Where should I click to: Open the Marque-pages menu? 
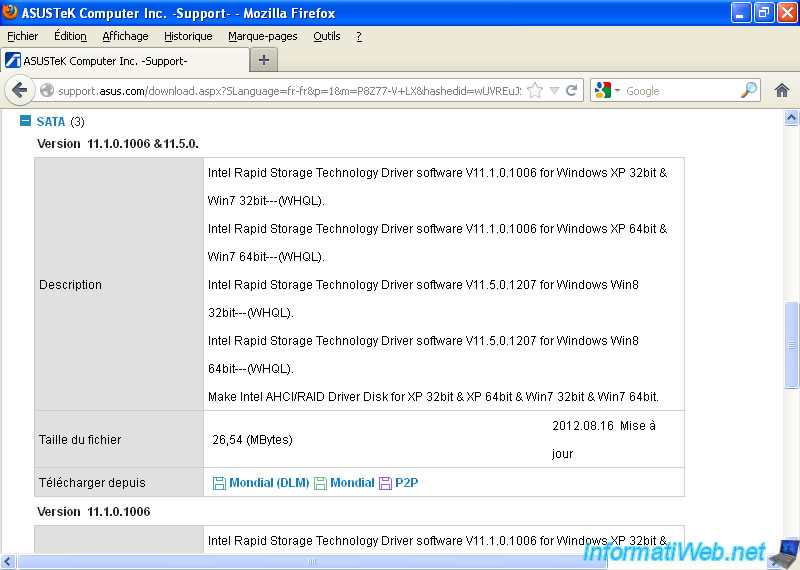tap(263, 36)
